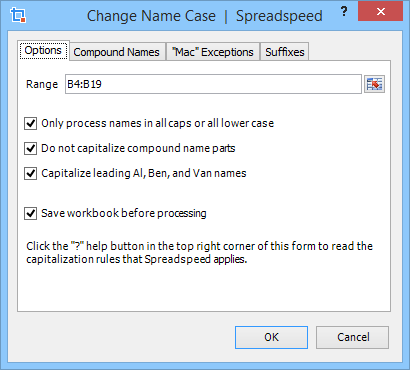The width and height of the screenshot is (410, 370).
Task: Click the Range label text
Action: pos(42,84)
